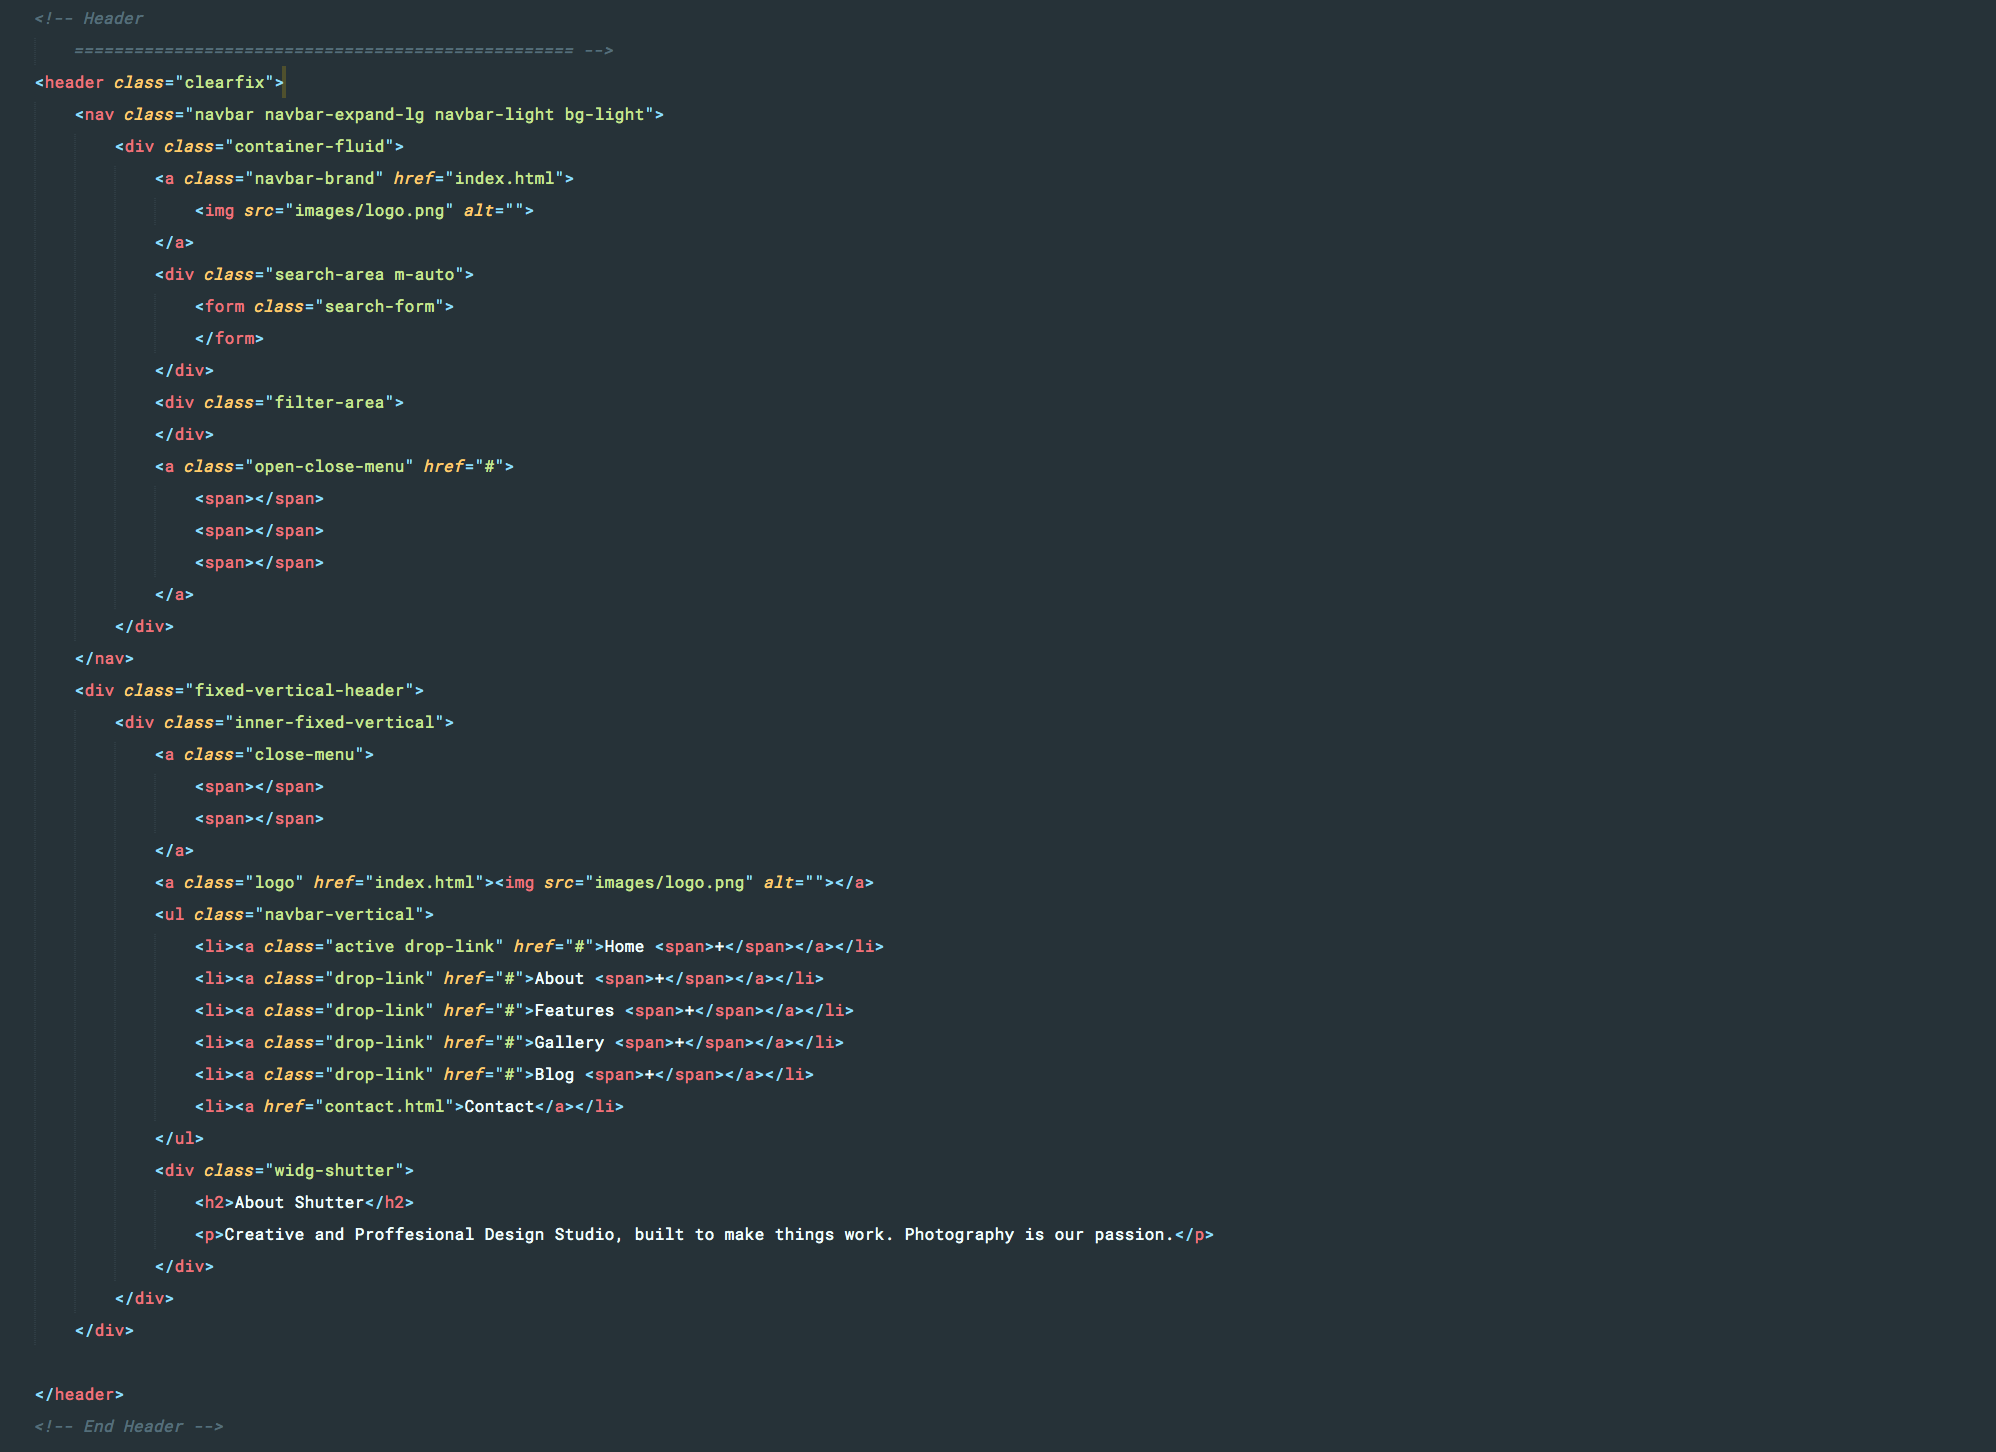The width and height of the screenshot is (1996, 1452).
Task: Click the nav navbar-expand-lg line
Action: click(368, 114)
